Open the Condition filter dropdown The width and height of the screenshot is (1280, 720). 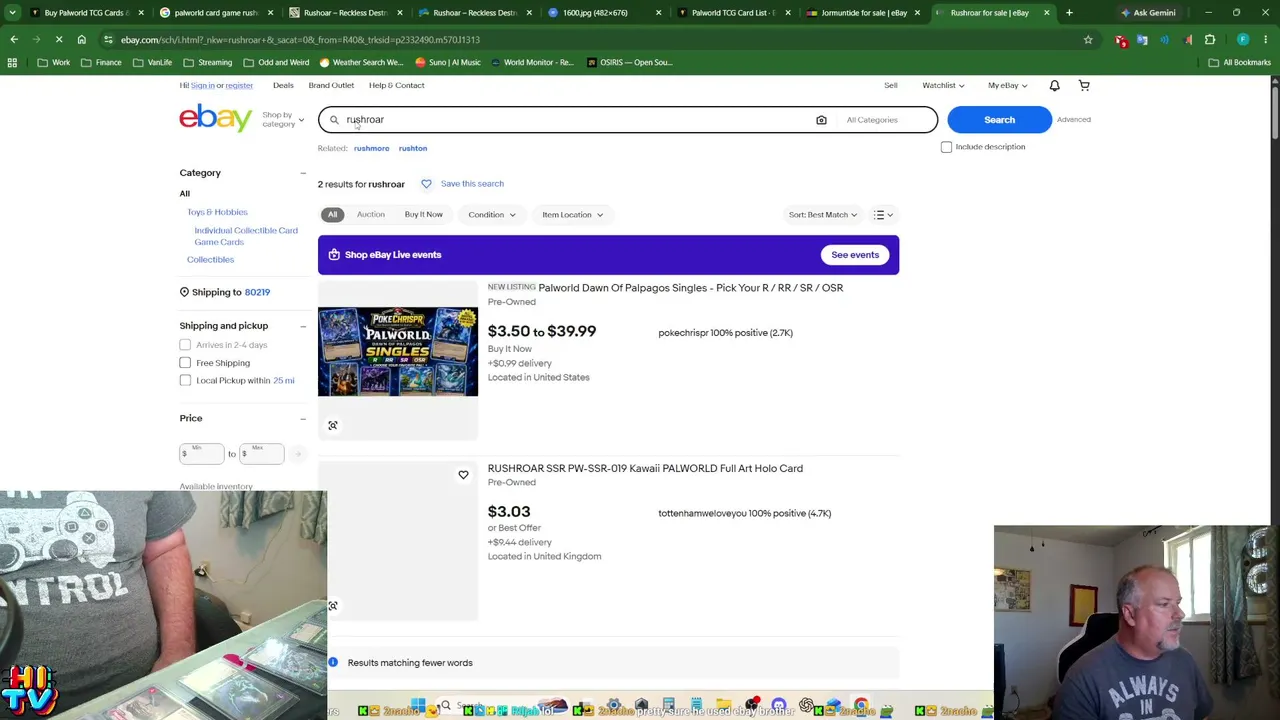tap(492, 215)
